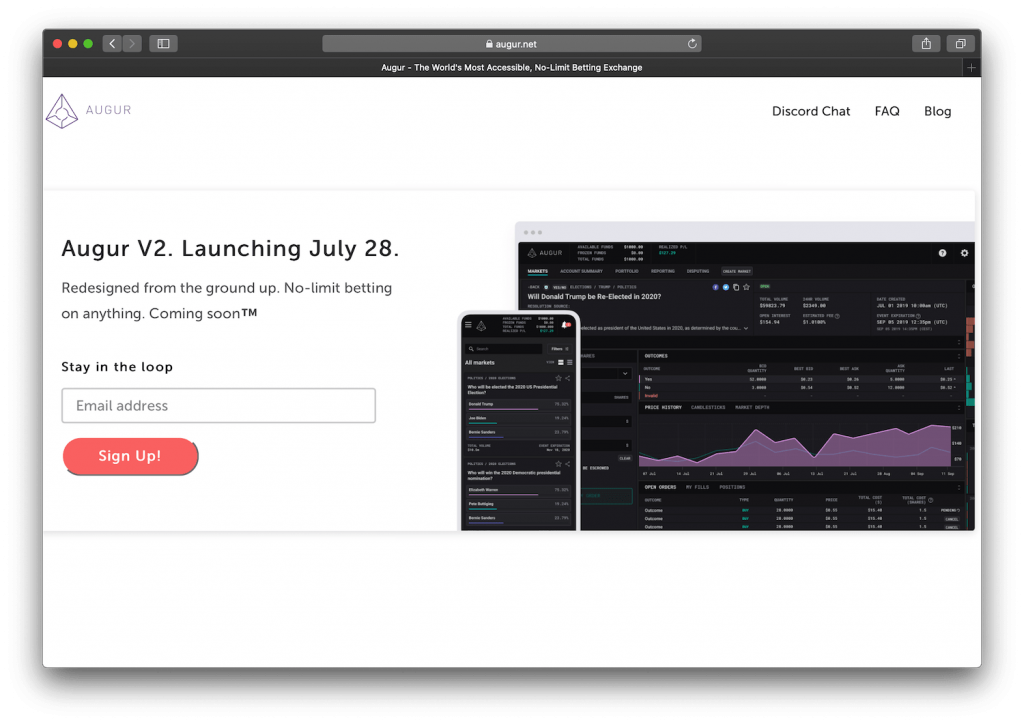The image size is (1024, 724).
Task: Open the Discord Chat link
Action: [810, 111]
